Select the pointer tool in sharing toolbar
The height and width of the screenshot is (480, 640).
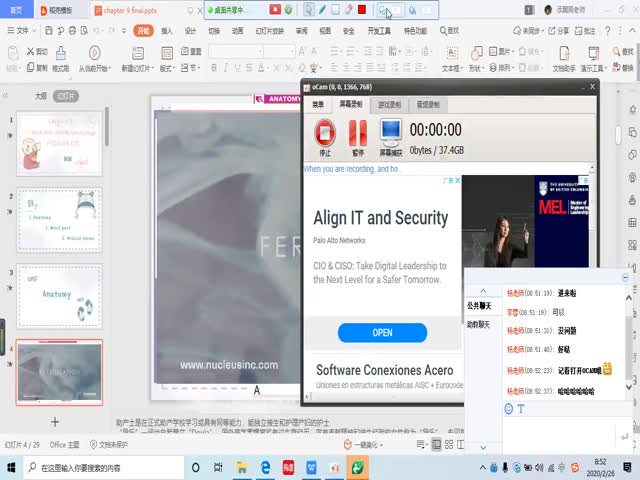click(309, 10)
